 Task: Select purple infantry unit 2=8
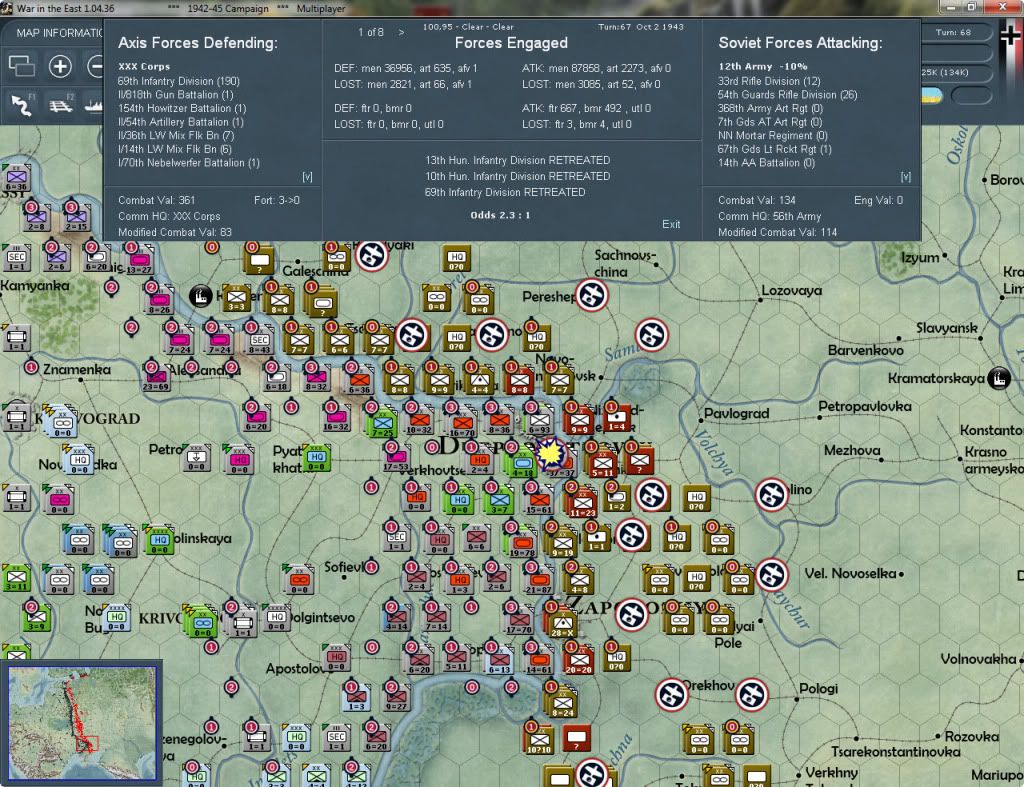[37, 218]
